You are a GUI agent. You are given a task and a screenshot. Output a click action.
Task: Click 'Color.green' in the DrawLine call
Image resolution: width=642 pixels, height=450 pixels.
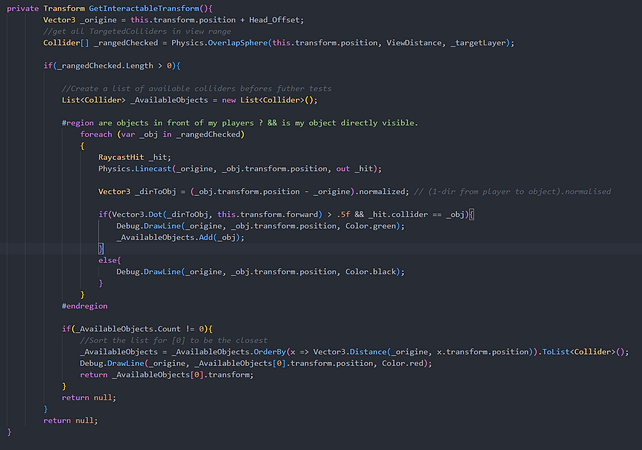point(371,226)
